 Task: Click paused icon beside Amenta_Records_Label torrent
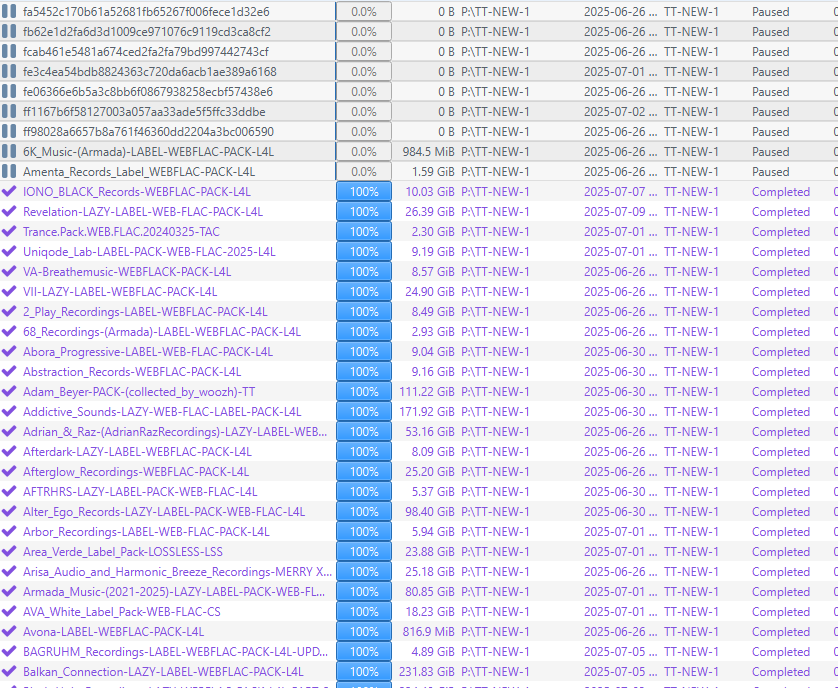pos(9,172)
